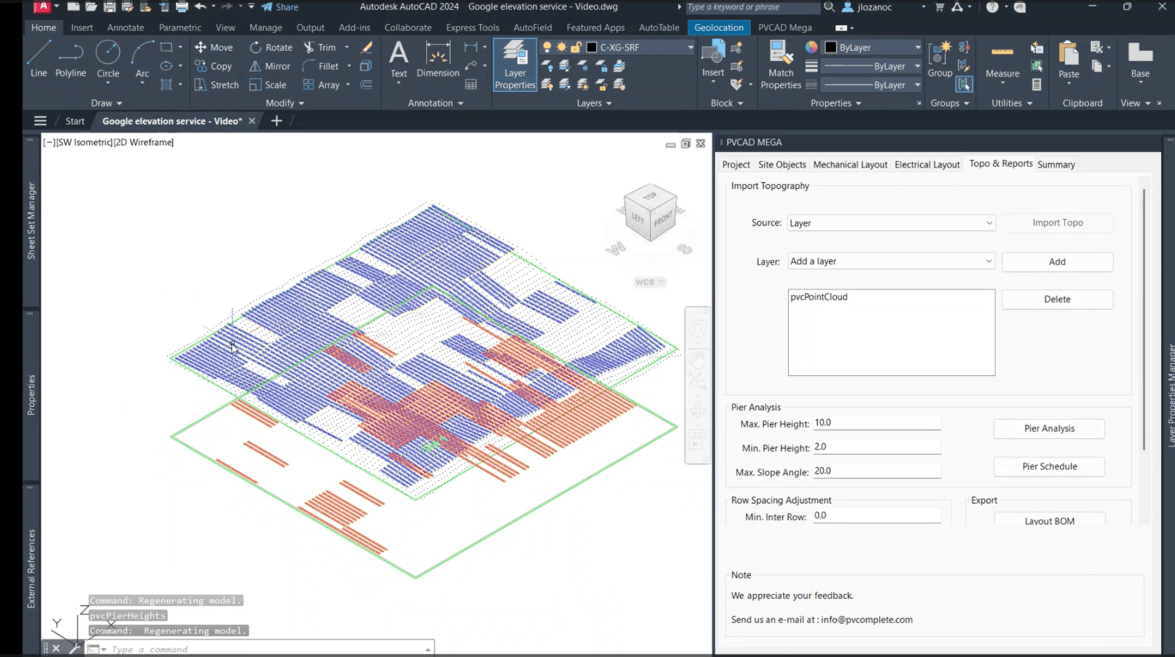
Task: Select the Measure tool
Action: pyautogui.click(x=1001, y=63)
